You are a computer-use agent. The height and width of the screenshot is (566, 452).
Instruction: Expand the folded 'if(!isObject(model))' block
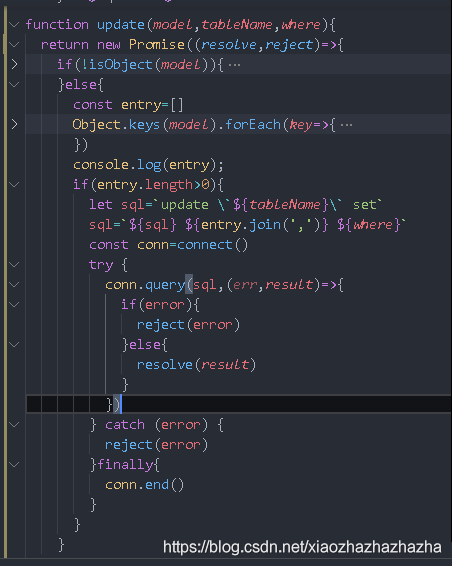coord(14,65)
